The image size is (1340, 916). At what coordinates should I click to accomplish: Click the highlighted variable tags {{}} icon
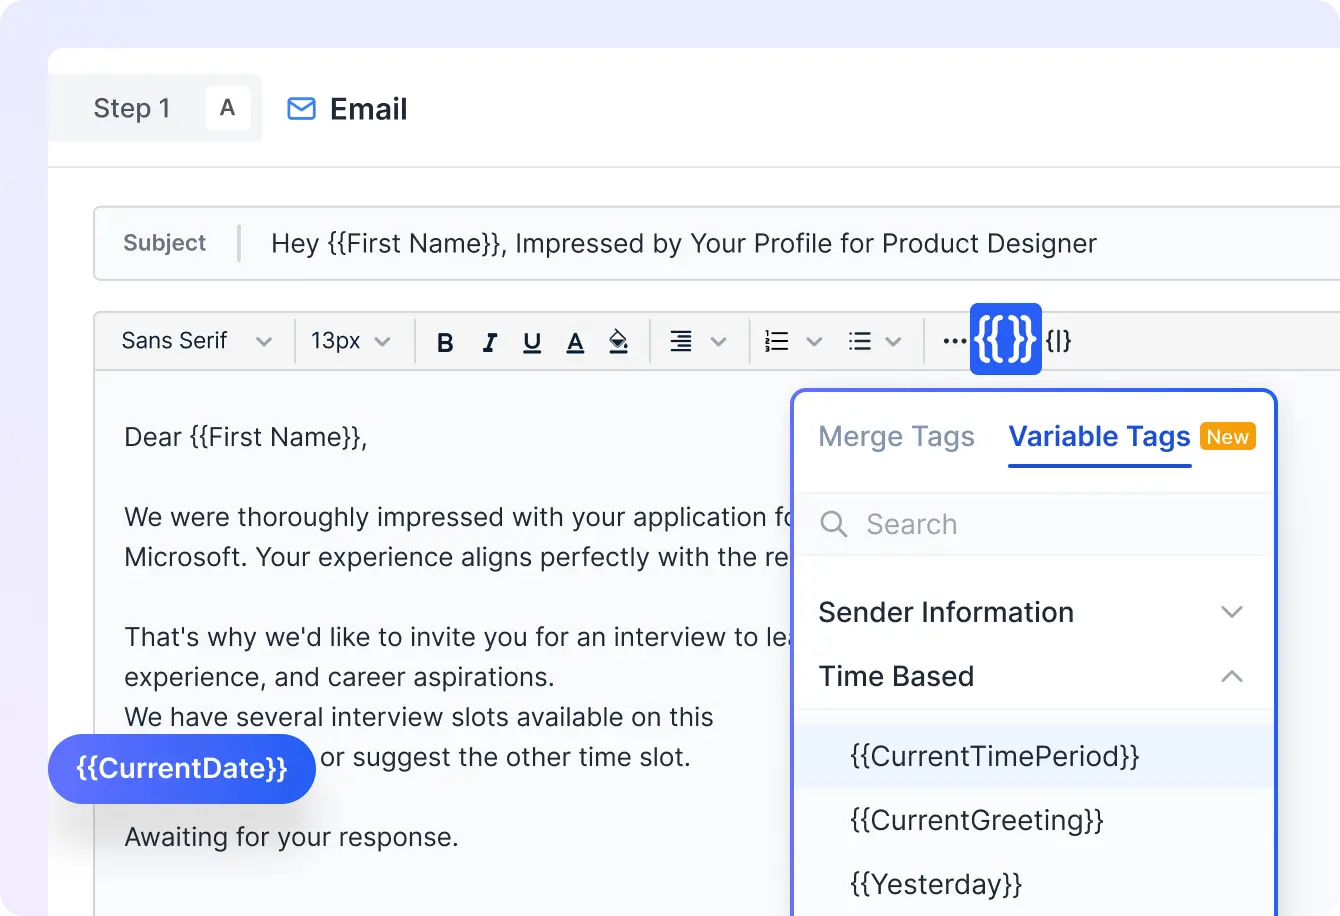1005,340
